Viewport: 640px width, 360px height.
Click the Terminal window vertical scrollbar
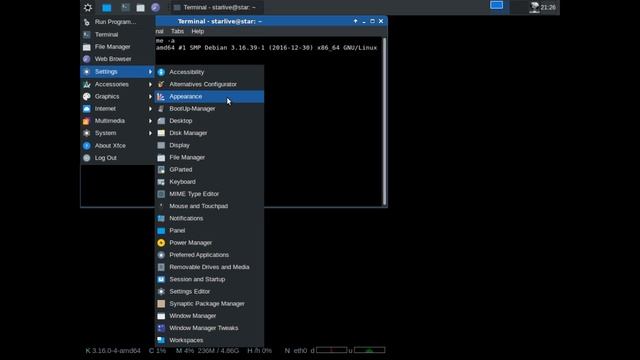click(384, 121)
